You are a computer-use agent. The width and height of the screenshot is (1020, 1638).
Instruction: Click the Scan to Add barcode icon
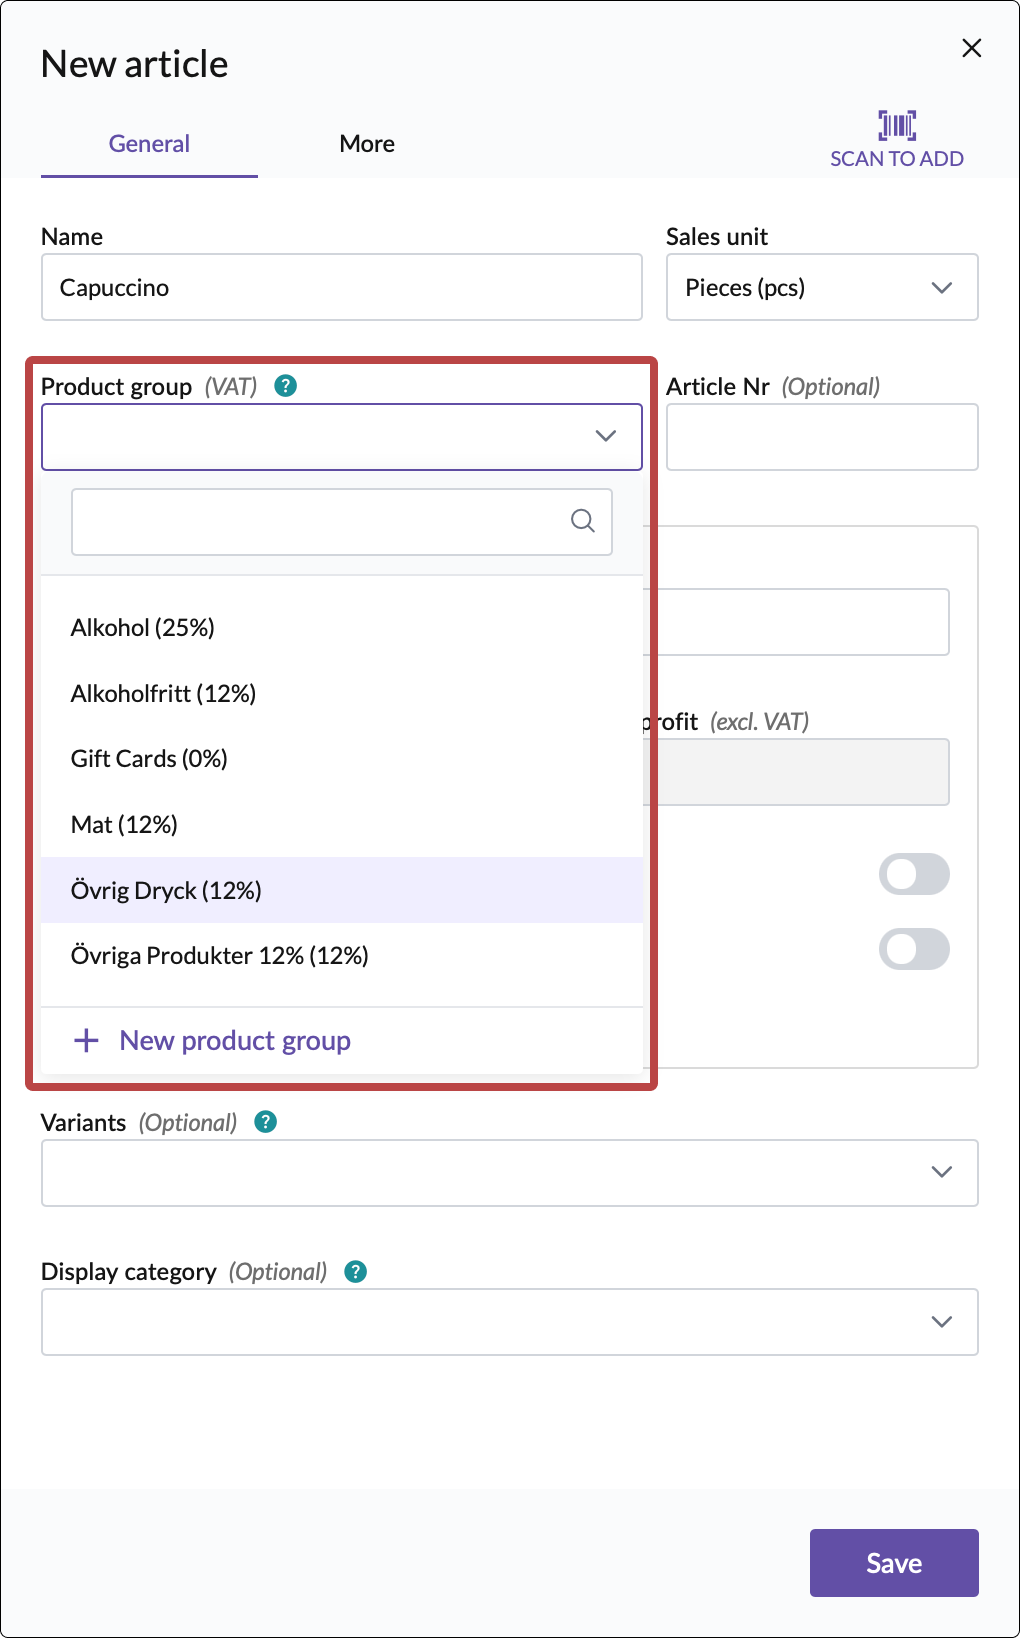point(897,126)
